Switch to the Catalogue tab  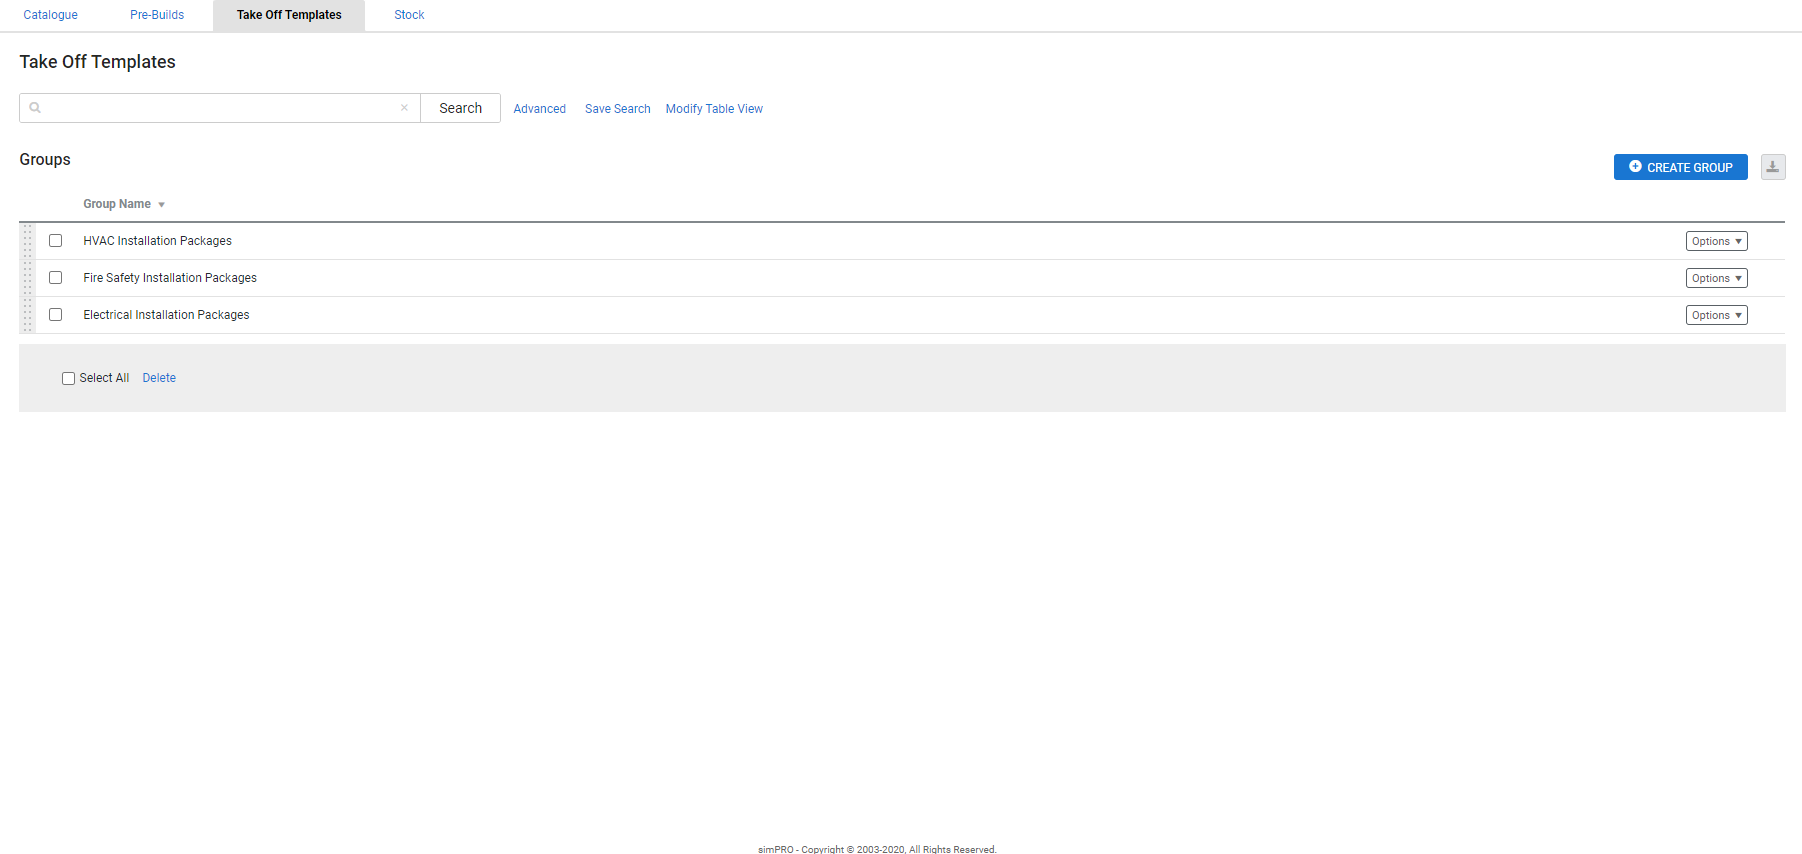click(x=50, y=15)
